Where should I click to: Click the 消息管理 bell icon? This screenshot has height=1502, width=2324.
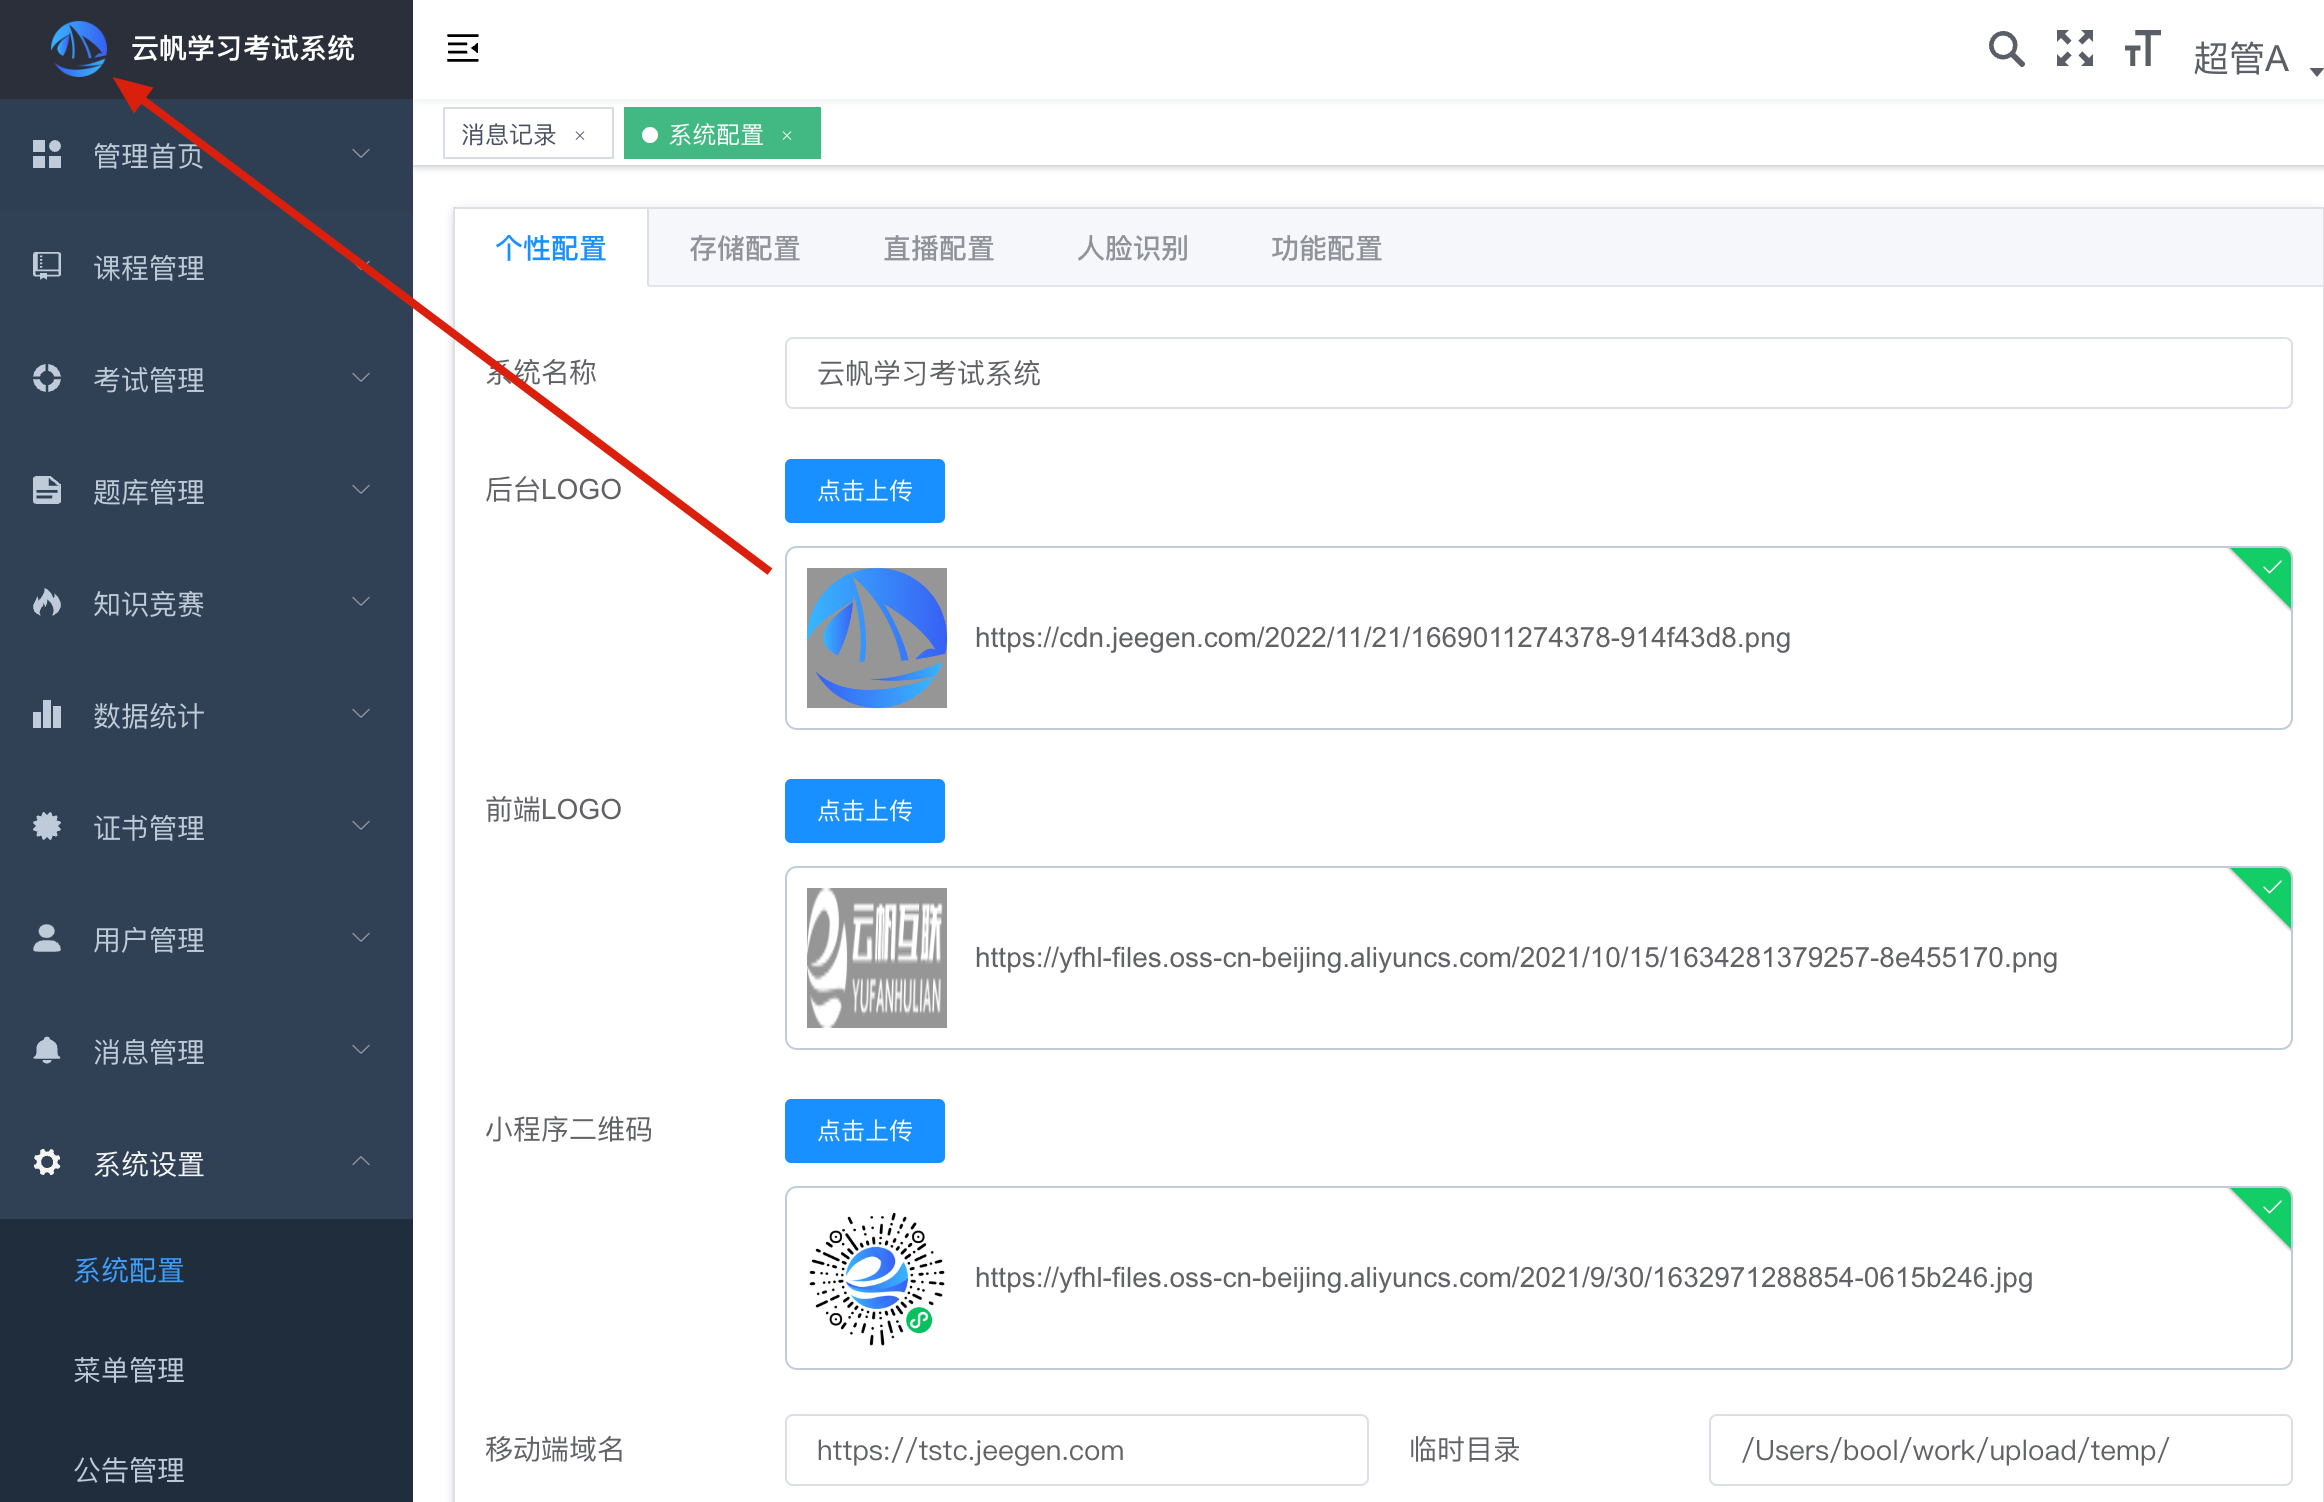pyautogui.click(x=47, y=1050)
